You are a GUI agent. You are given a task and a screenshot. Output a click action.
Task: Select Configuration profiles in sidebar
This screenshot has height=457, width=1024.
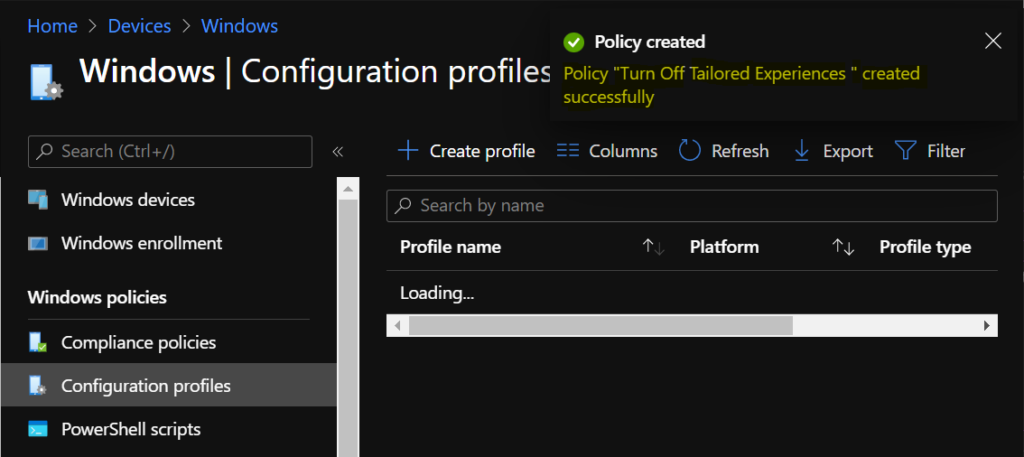[x=168, y=385]
